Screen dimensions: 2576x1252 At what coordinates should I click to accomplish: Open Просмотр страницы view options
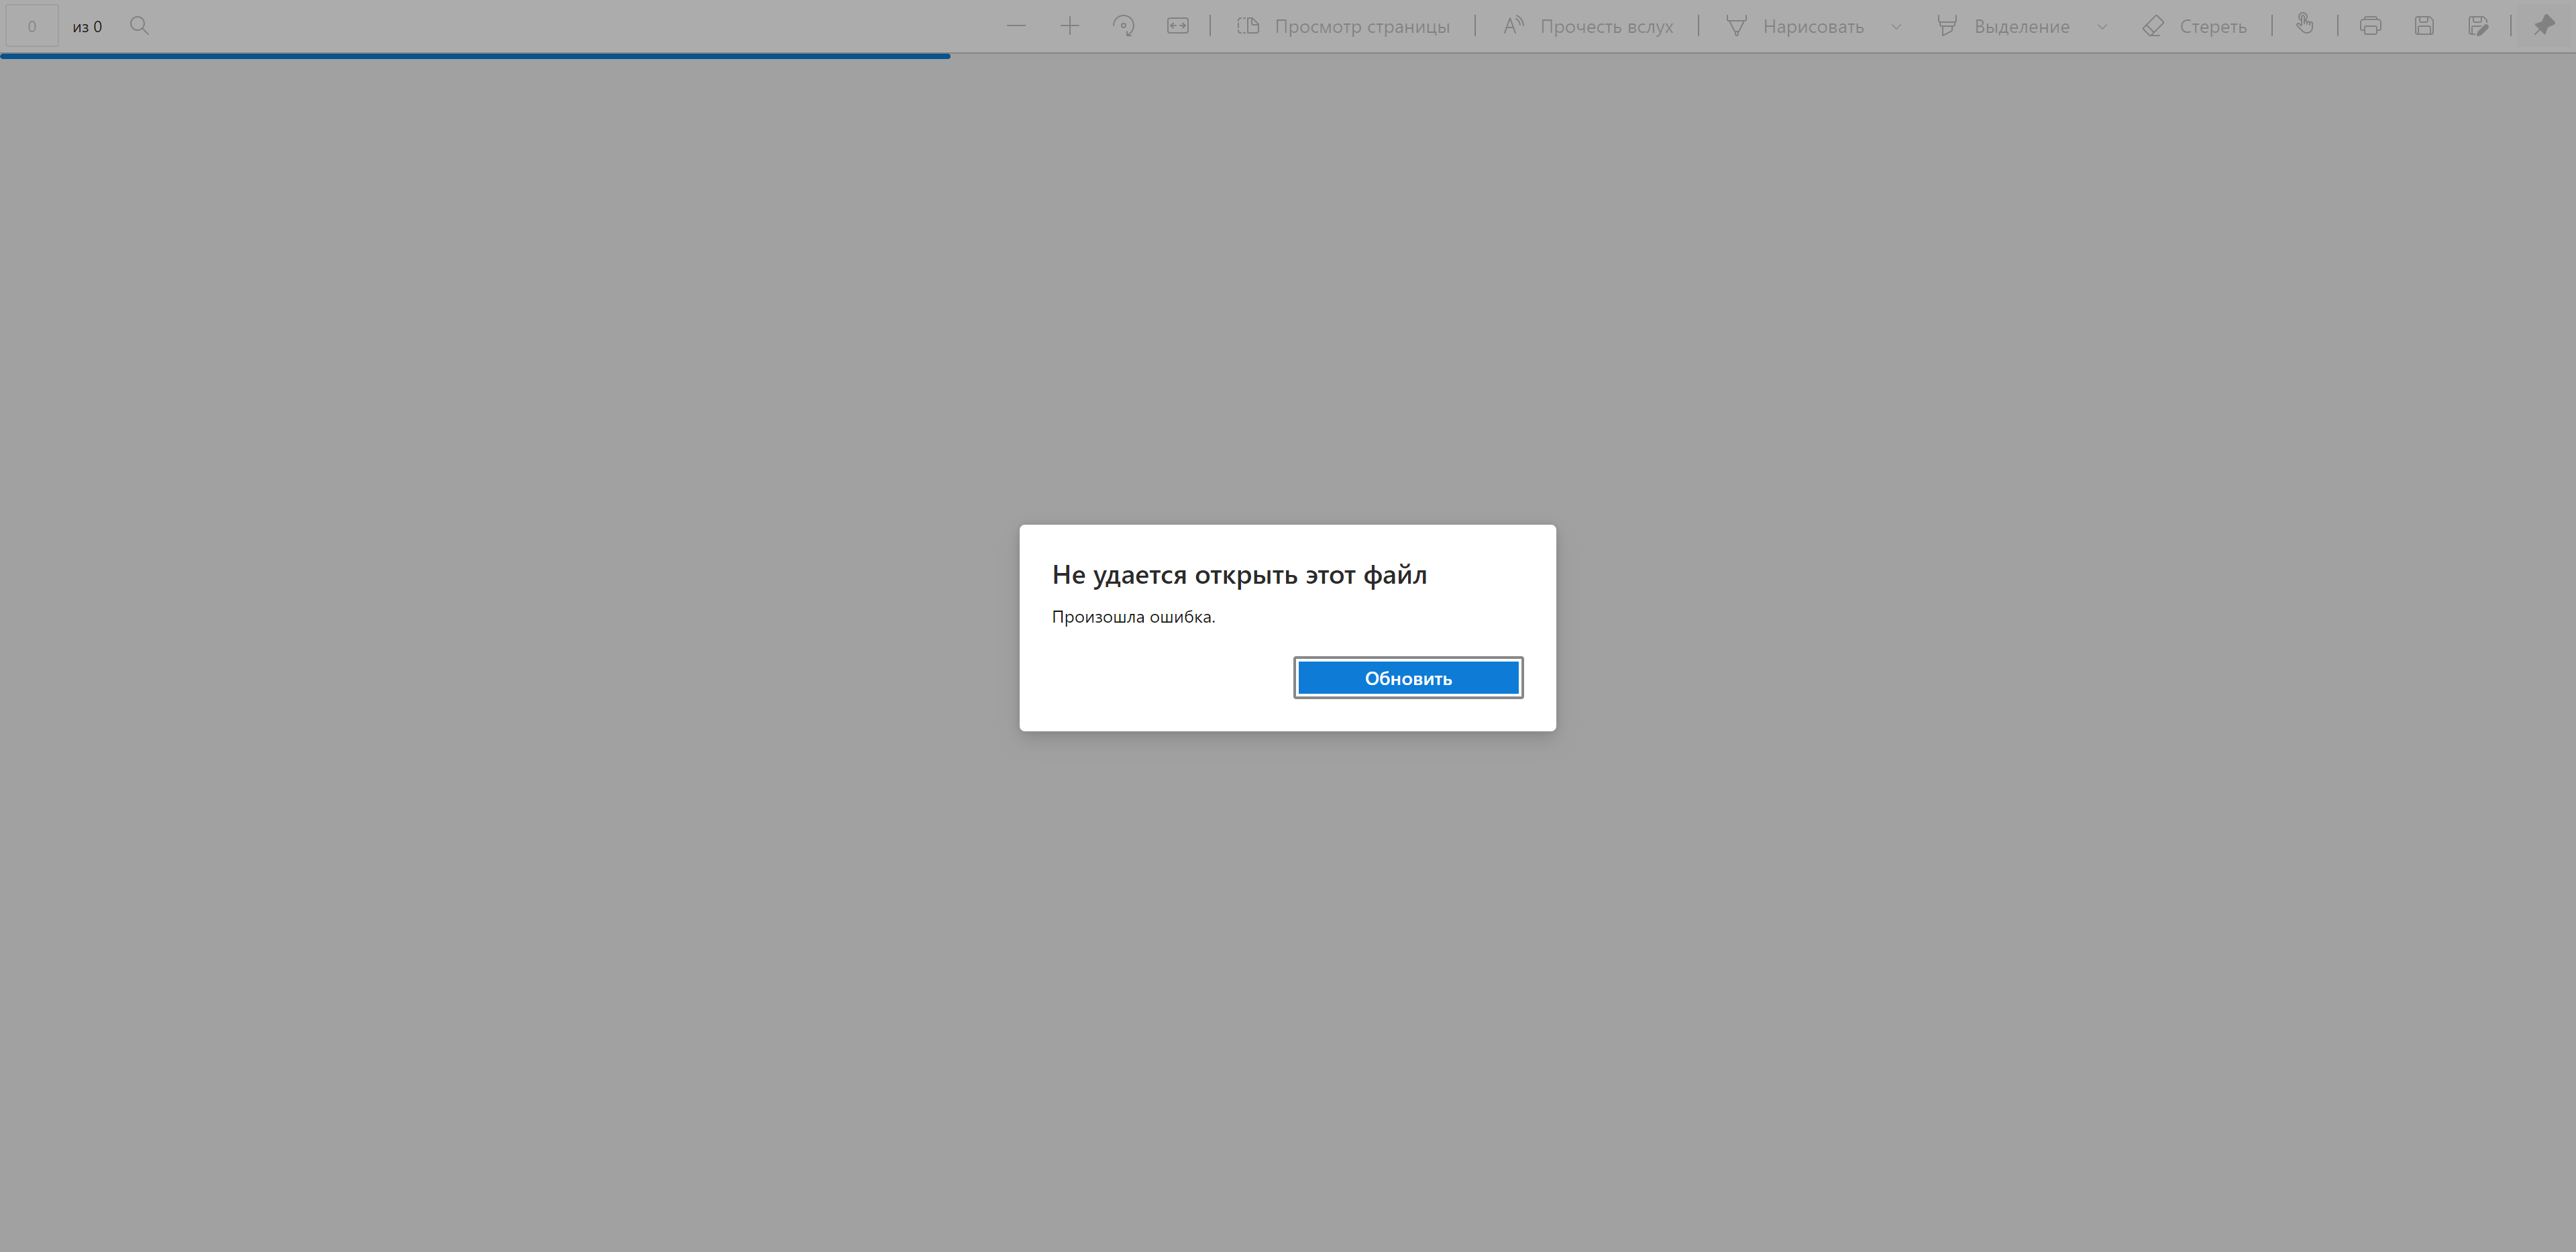pos(1343,26)
